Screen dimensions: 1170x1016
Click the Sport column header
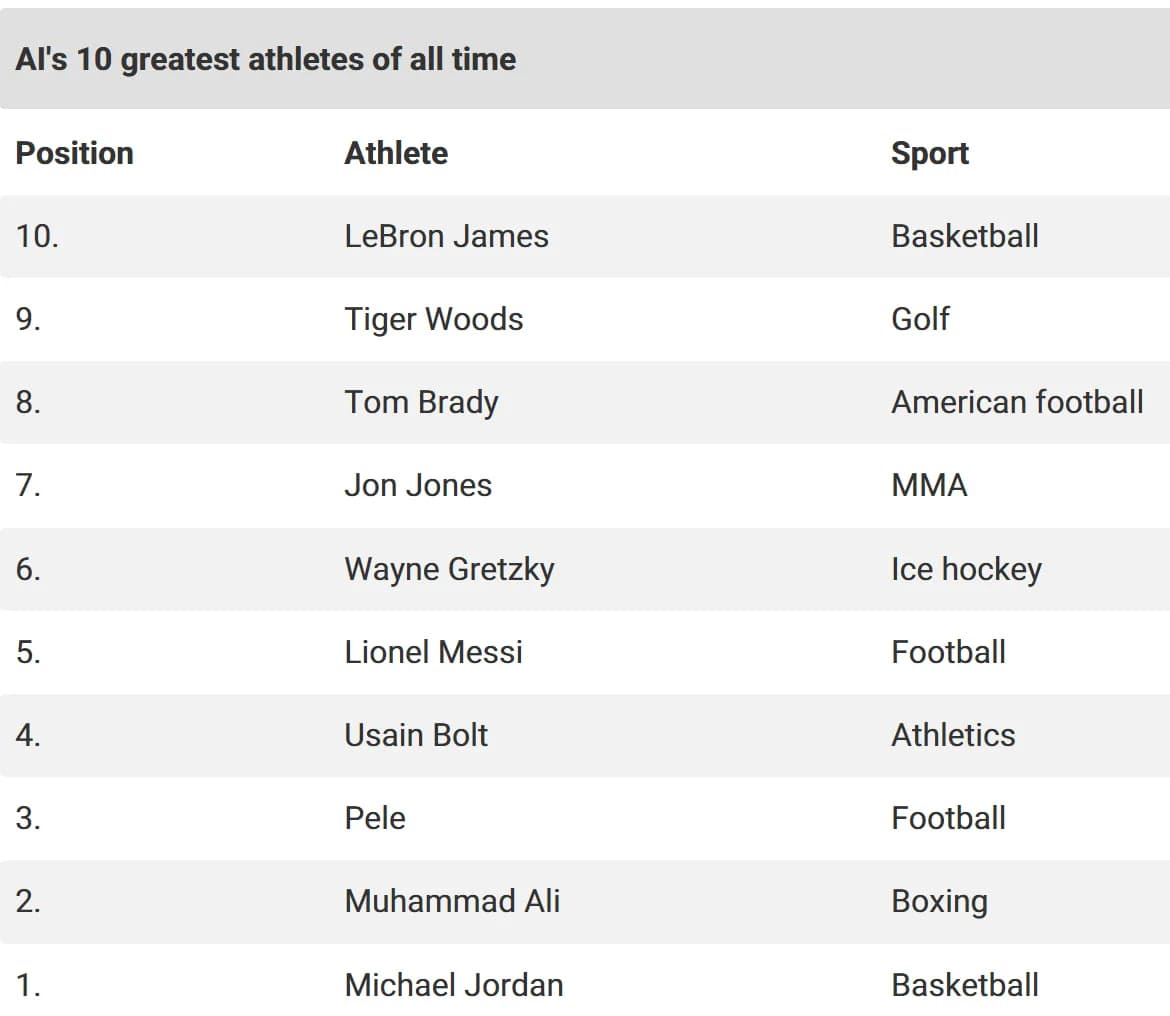[x=930, y=154]
